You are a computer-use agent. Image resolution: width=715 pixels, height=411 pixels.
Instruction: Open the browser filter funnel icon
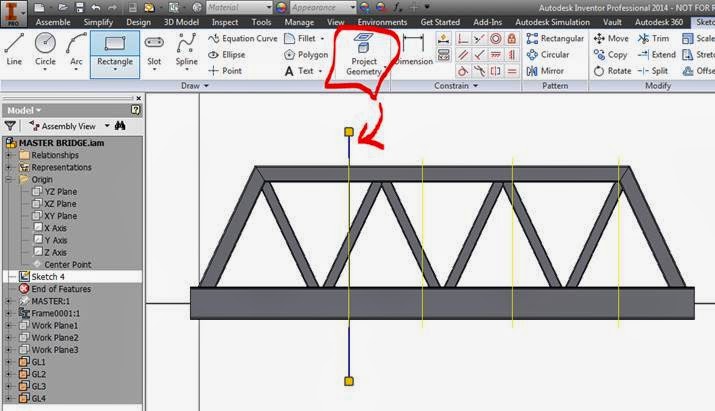10,125
